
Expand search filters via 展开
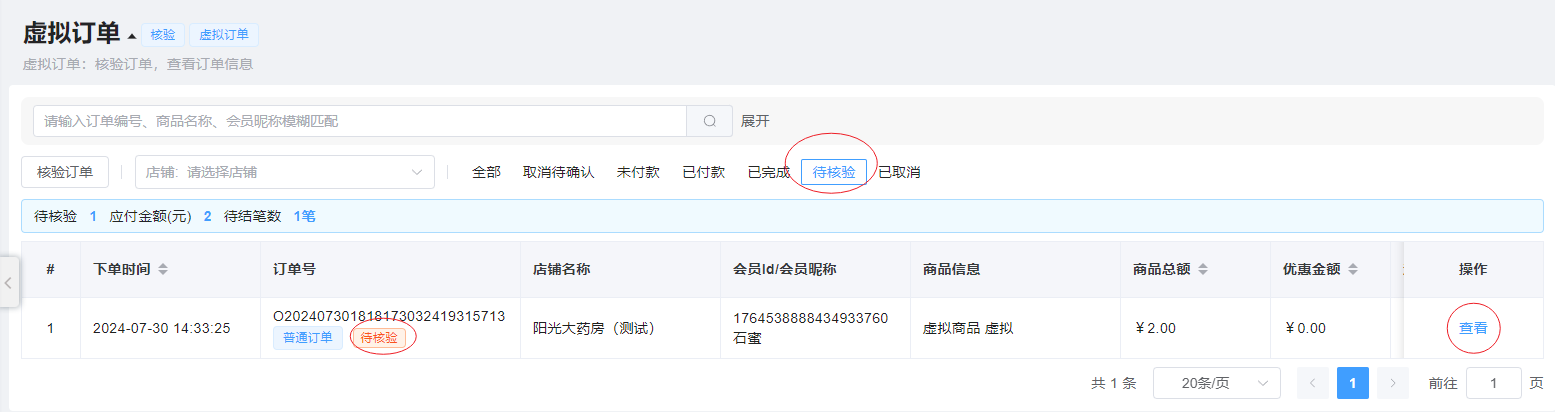755,121
